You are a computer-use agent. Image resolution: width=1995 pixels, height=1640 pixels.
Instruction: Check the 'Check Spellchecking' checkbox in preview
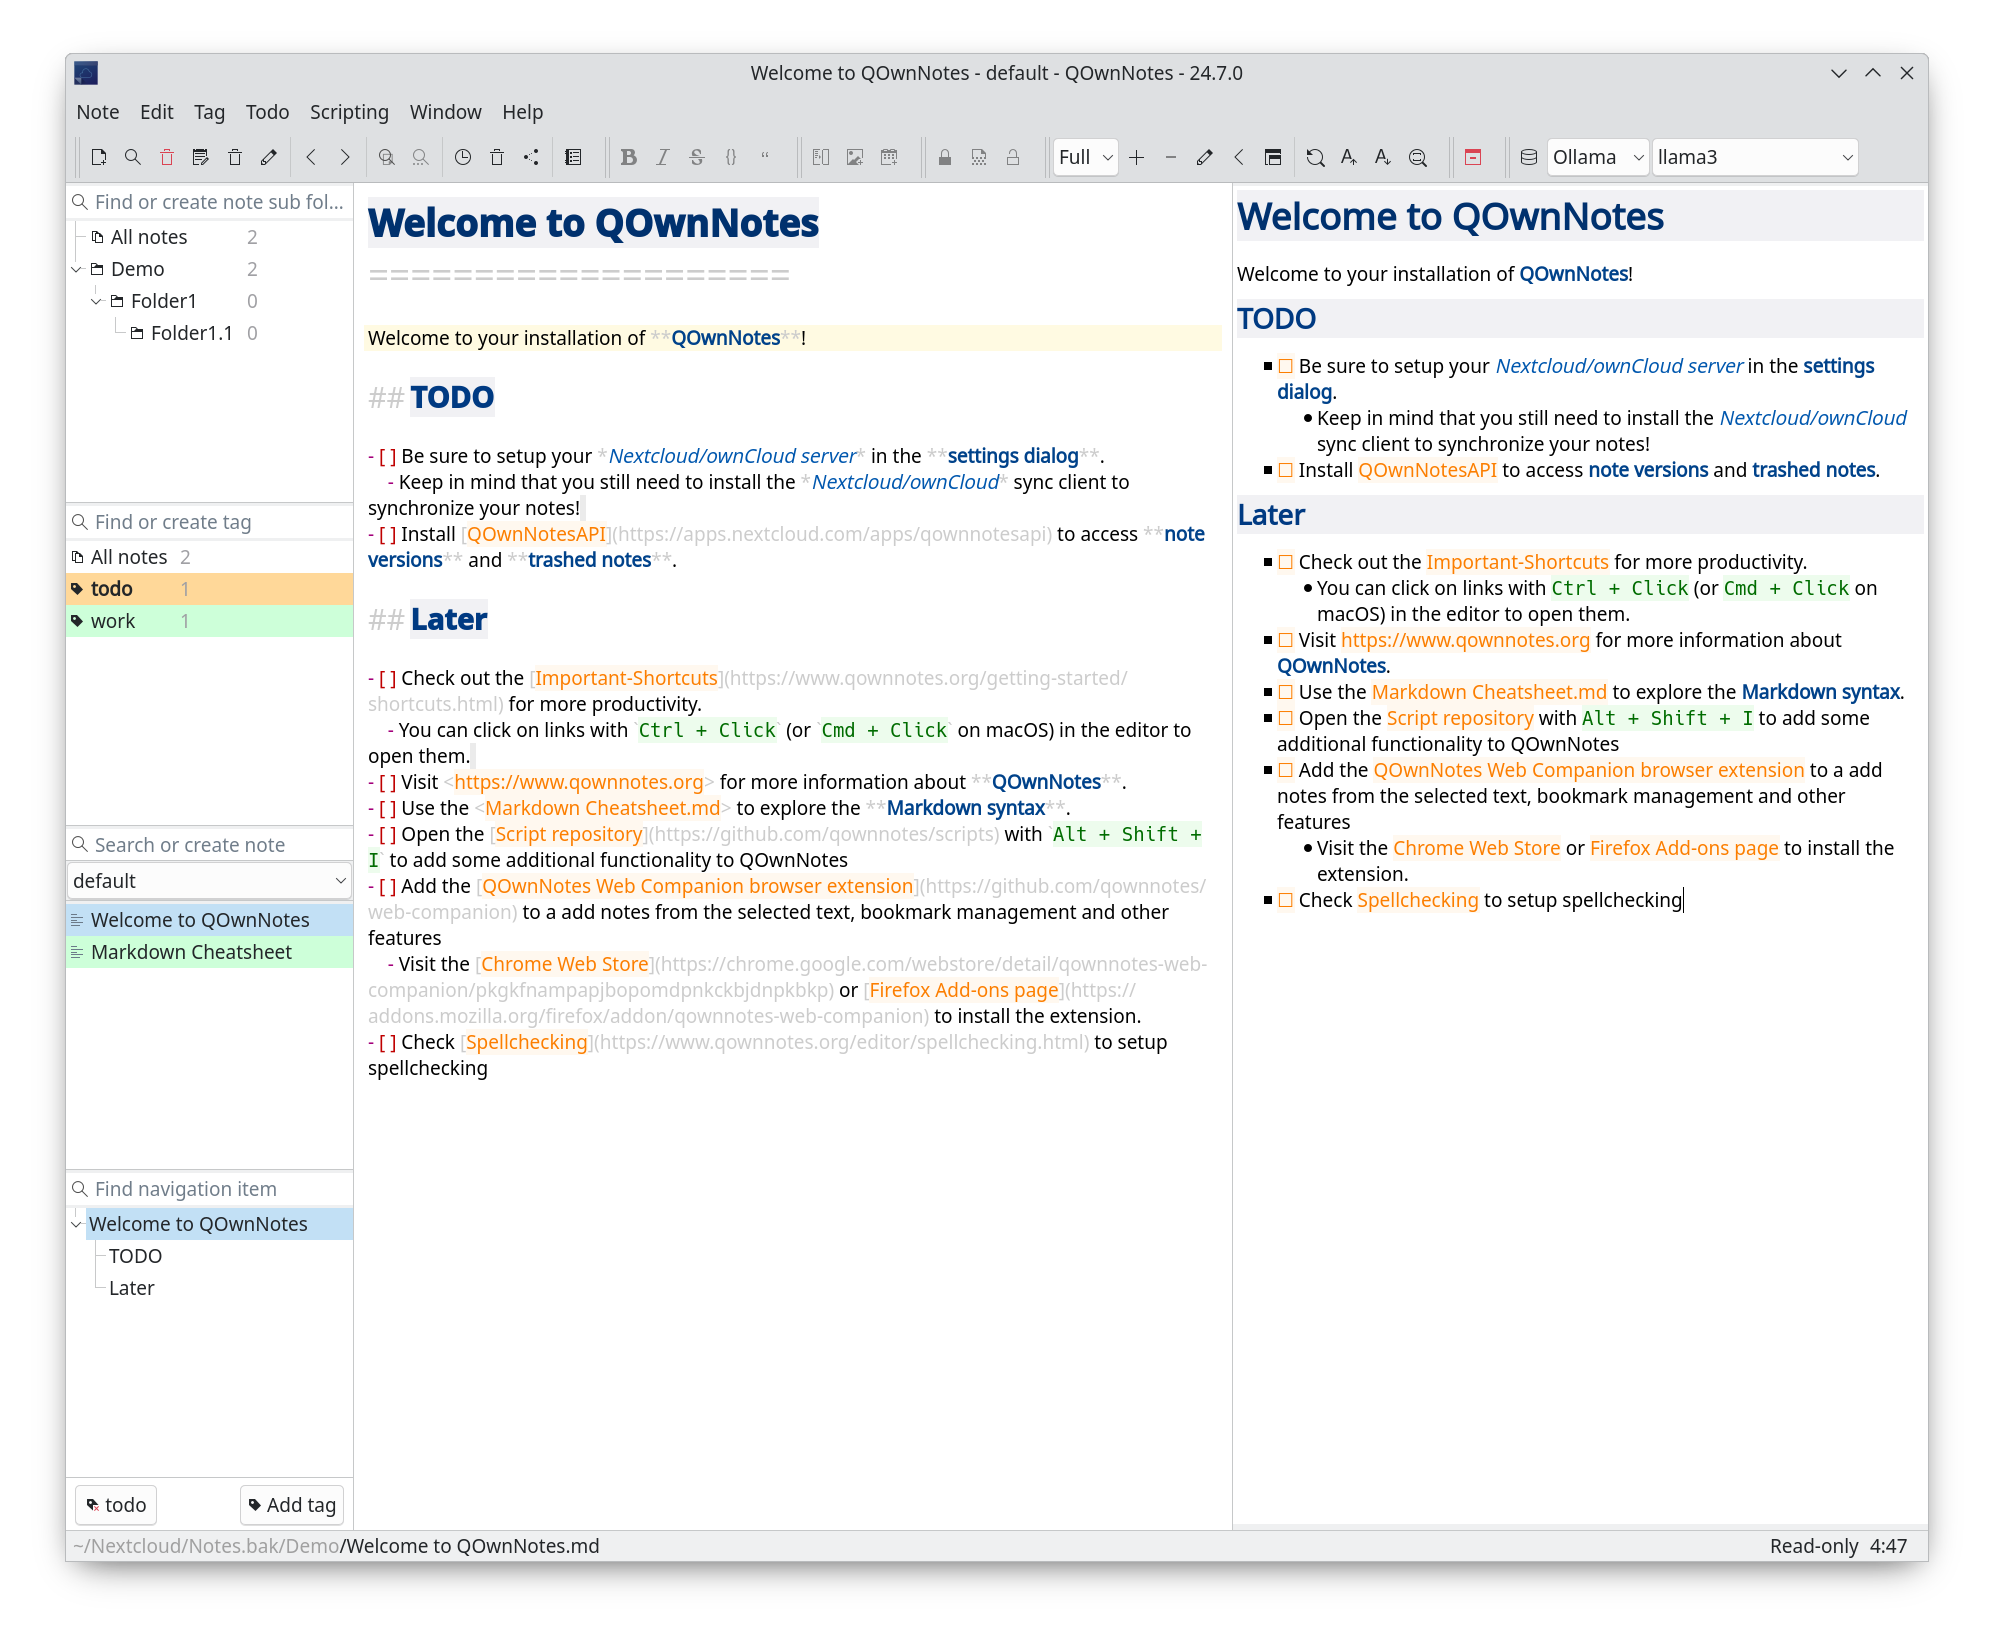tap(1286, 900)
